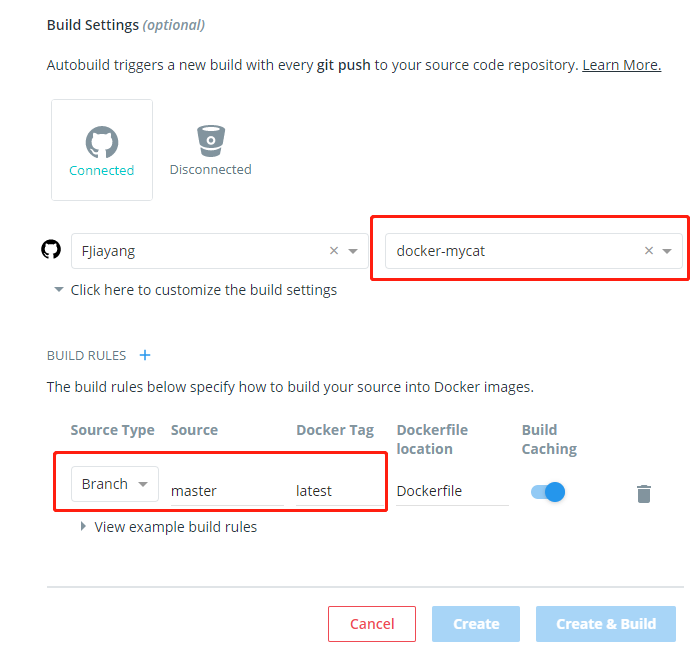The image size is (691, 649).
Task: Click the Create button
Action: pyautogui.click(x=476, y=624)
